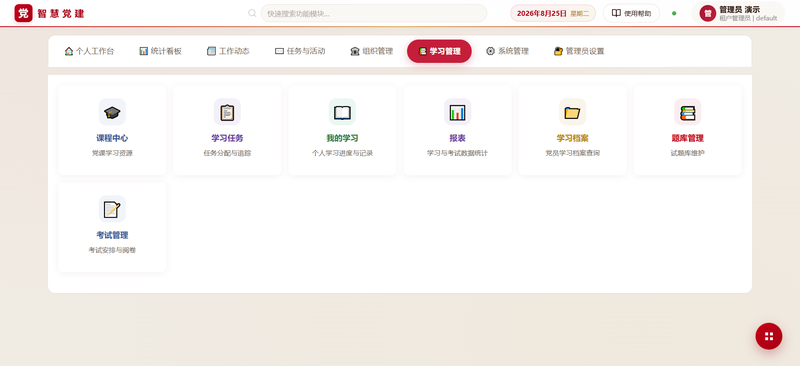Switch to 任务与活动 tab
This screenshot has height=366, width=800.
tap(300, 51)
